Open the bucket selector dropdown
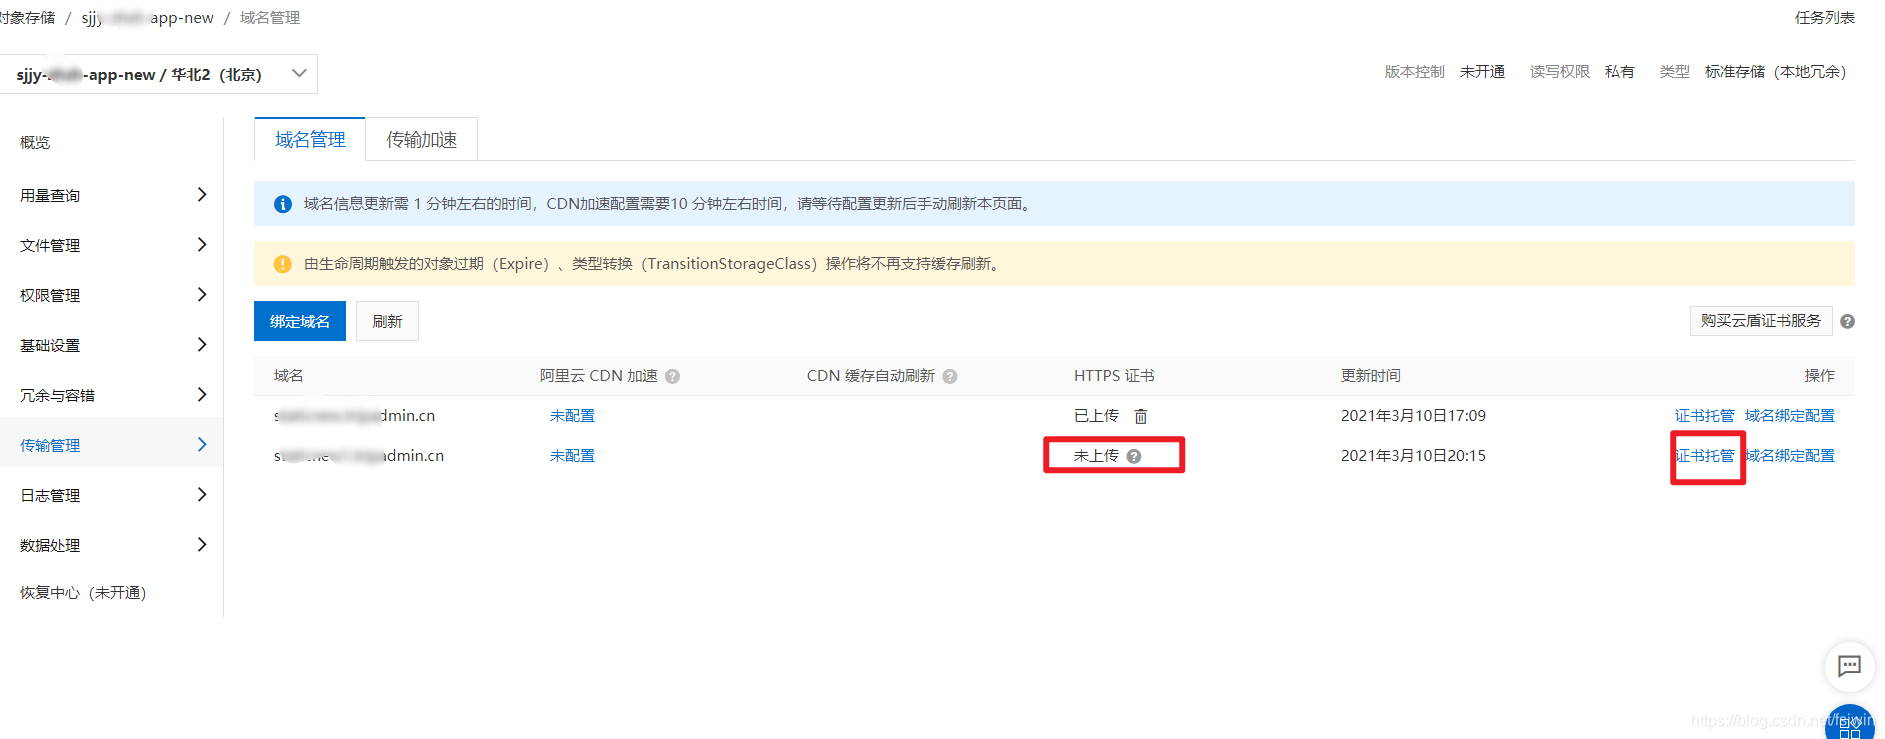This screenshot has width=1885, height=739. click(159, 74)
